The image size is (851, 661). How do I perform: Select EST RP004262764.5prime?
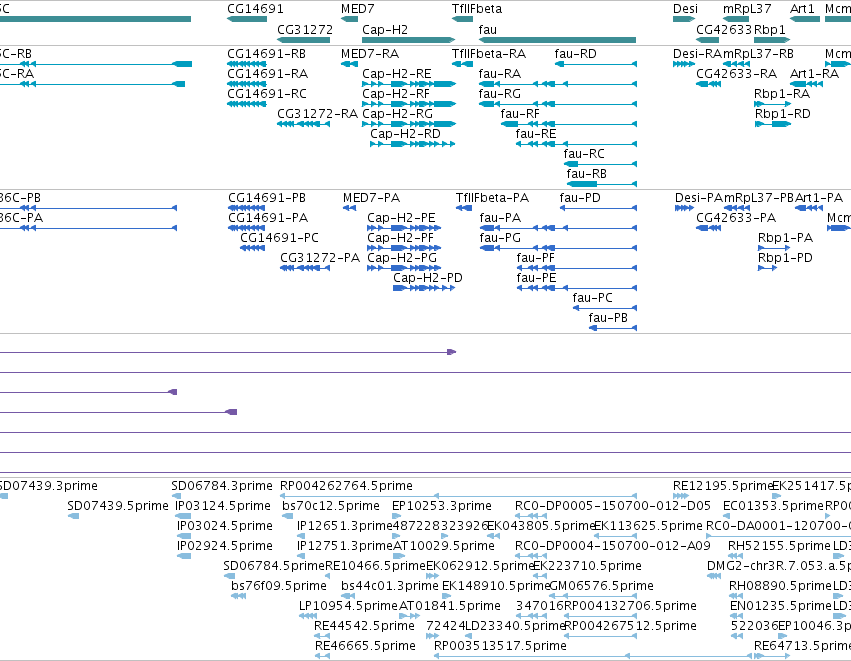click(458, 496)
